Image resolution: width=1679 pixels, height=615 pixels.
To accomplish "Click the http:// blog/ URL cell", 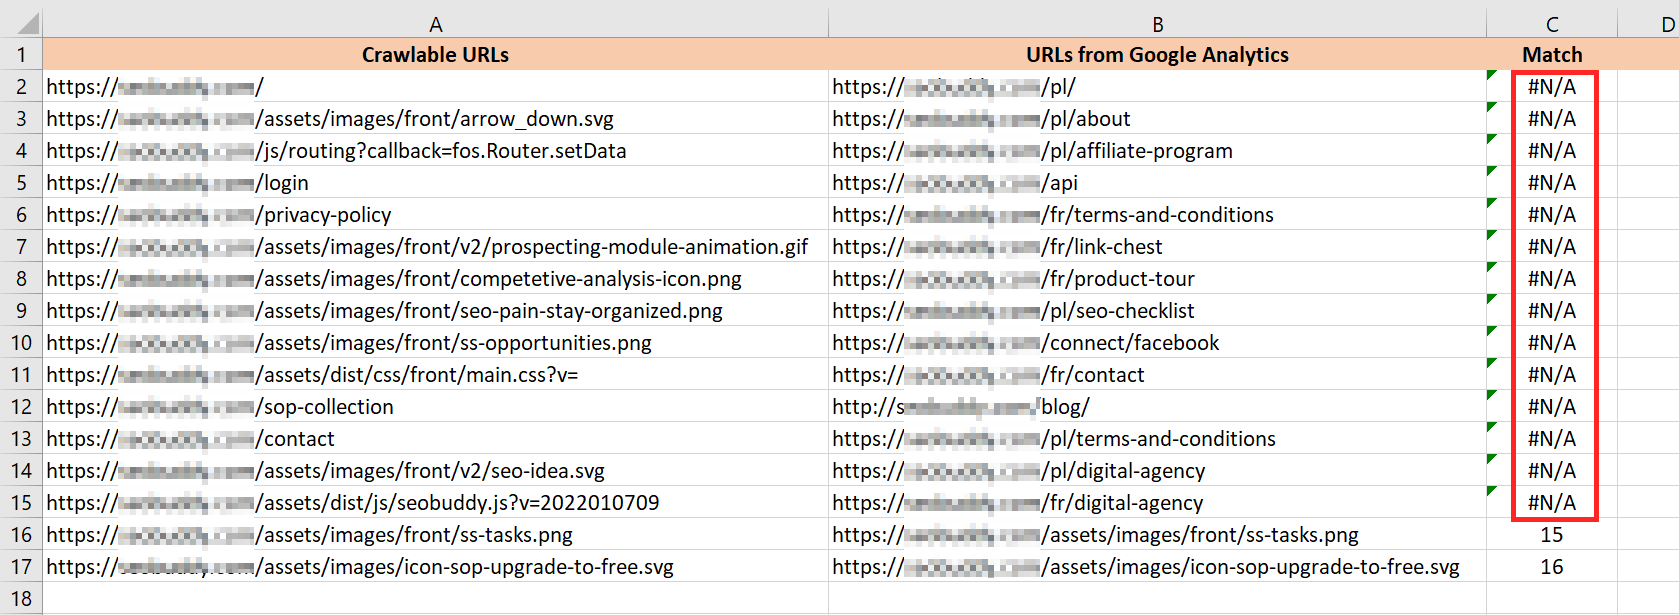I will [x=1157, y=407].
